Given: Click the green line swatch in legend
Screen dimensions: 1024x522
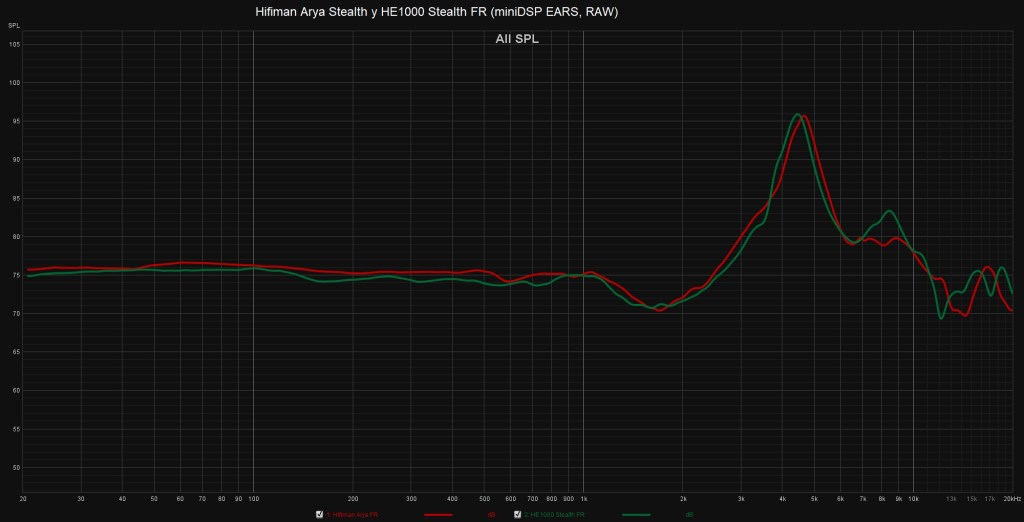Looking at the screenshot, I should pos(636,514).
